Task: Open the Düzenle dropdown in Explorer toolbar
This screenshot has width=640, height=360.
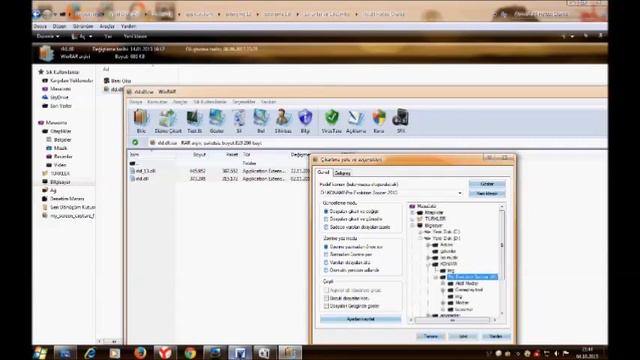Action: click(48, 36)
